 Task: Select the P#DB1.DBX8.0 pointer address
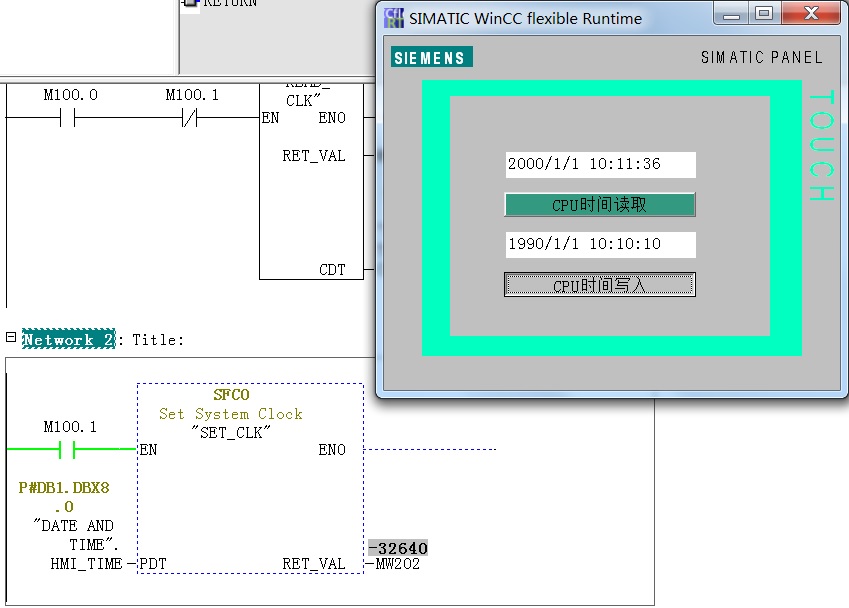pos(64,497)
